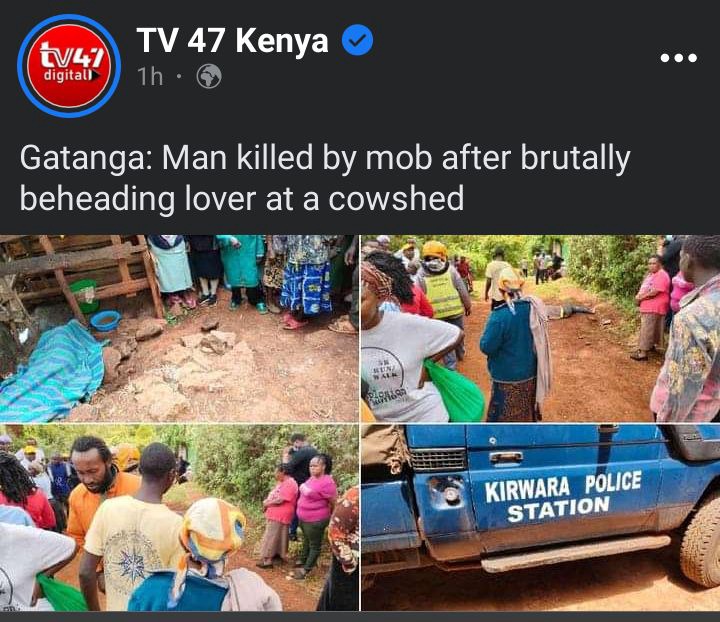Click the police vehicle rear wheel
This screenshot has width=720, height=622.
(x=700, y=544)
